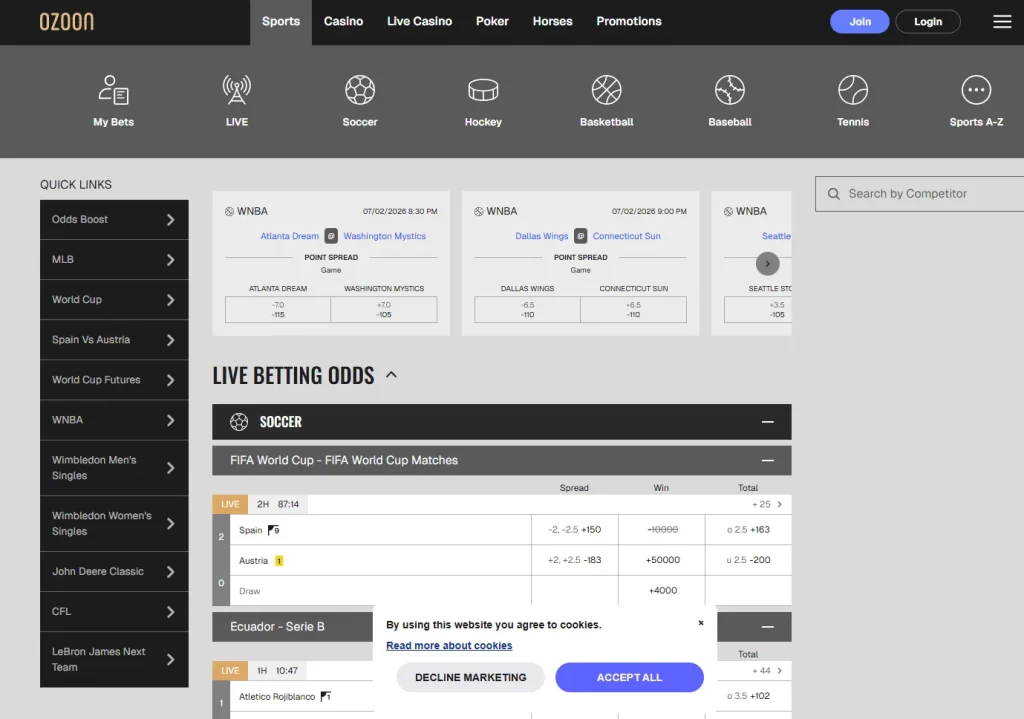Image resolution: width=1024 pixels, height=719 pixels.
Task: Open the hamburger menu icon
Action: coord(1002,22)
